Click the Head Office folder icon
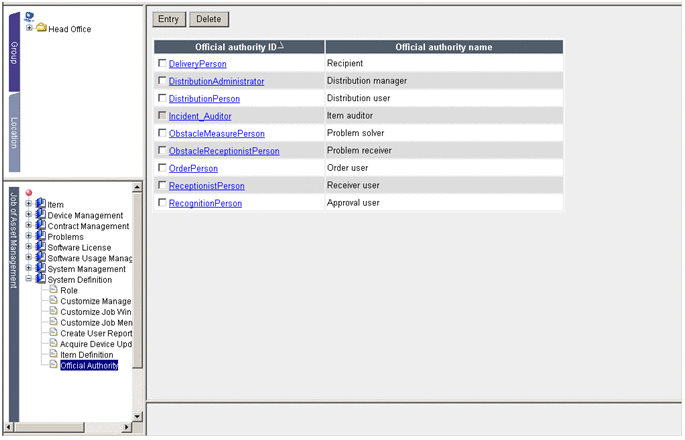The width and height of the screenshot is (685, 440). 41,29
